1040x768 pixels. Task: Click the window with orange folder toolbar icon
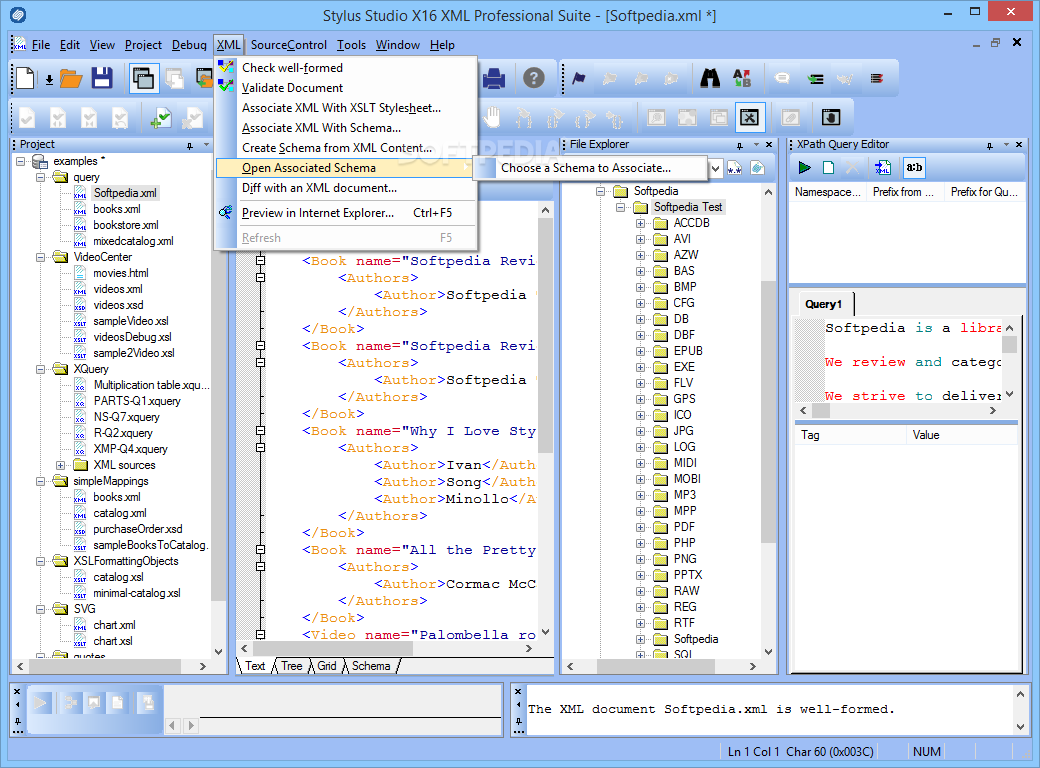coord(204,79)
